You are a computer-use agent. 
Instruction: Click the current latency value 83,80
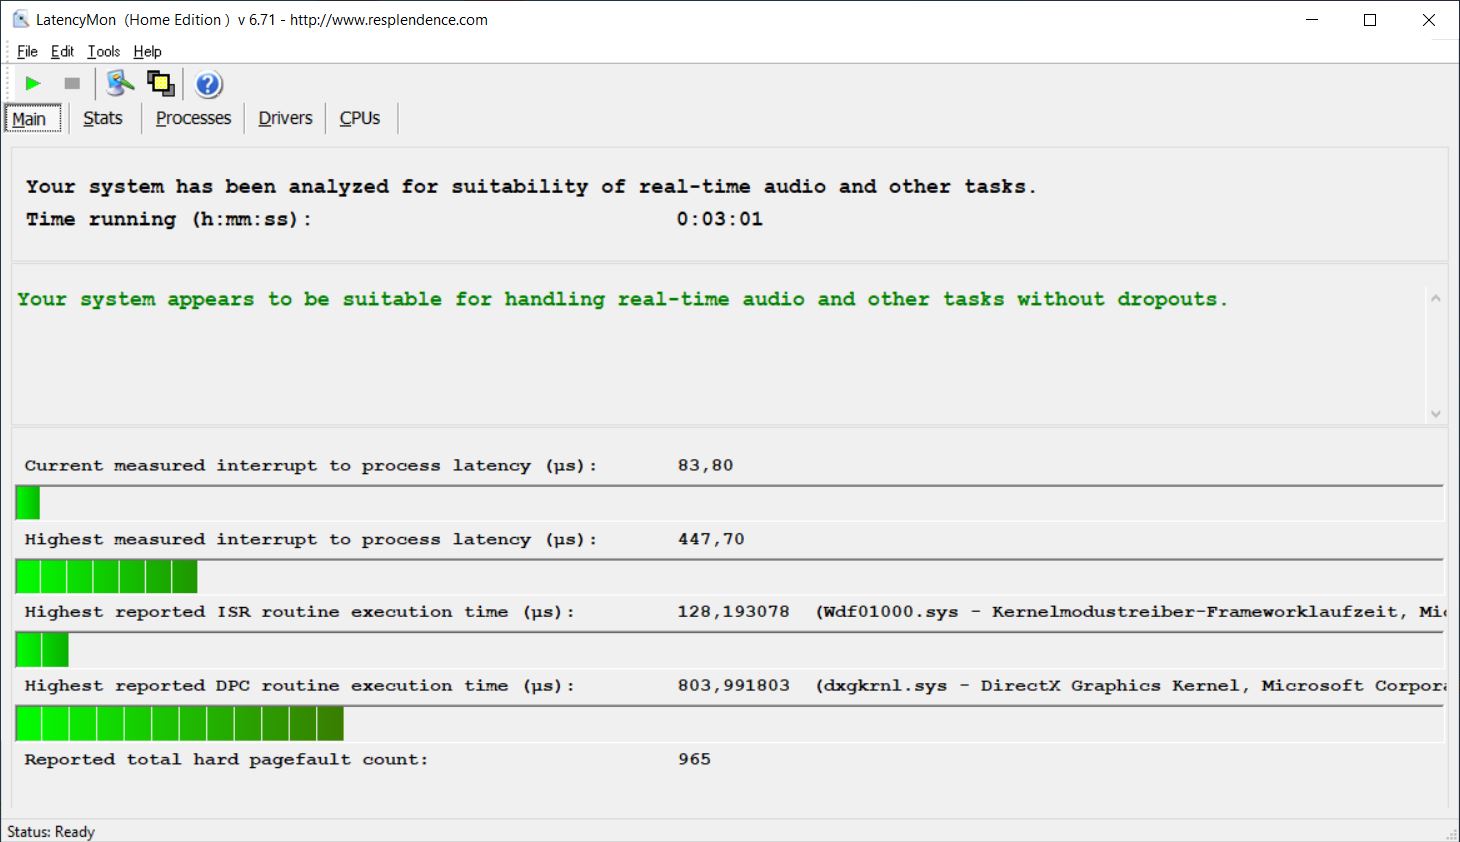705,466
